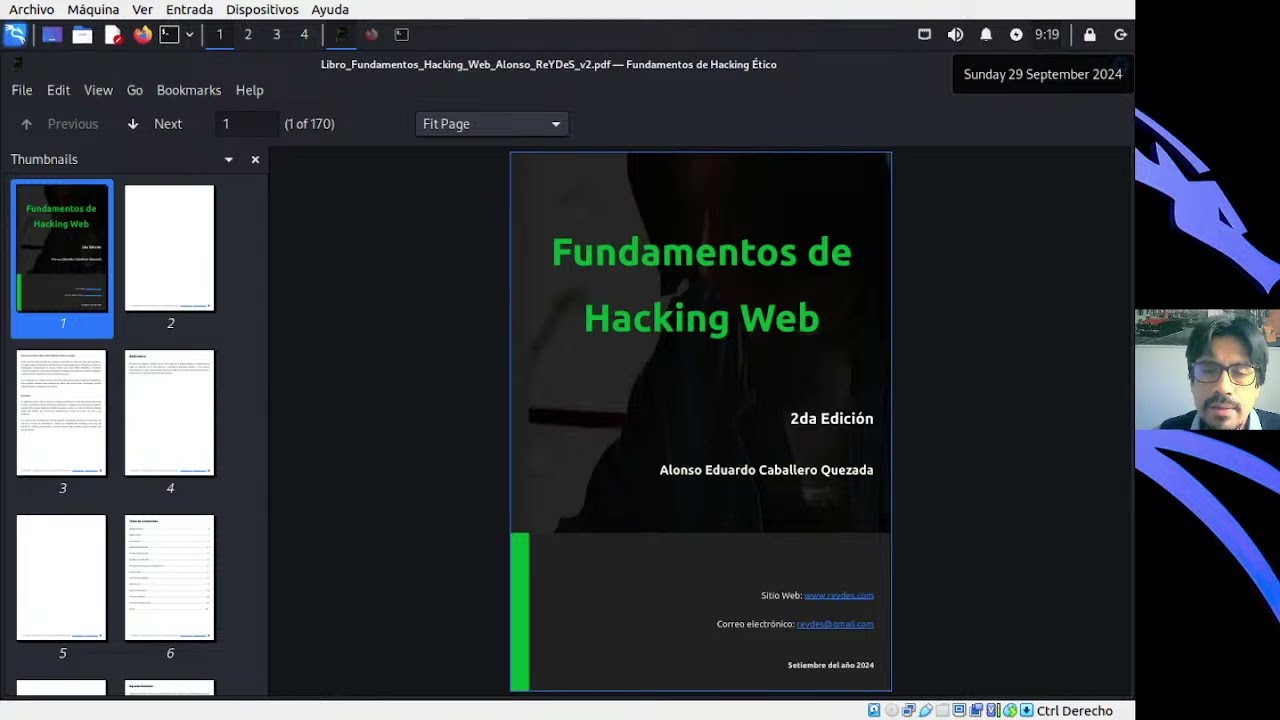Open the VirtualBox Entrada menu
Viewport: 1280px width, 720px height.
[x=189, y=9]
